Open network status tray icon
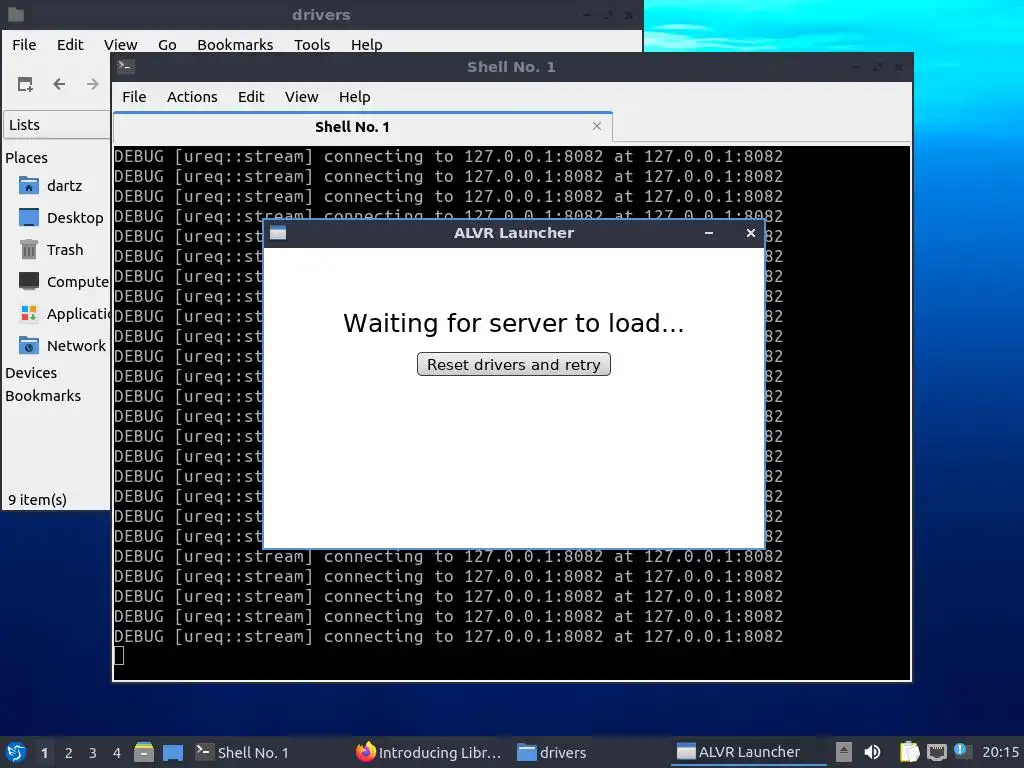 point(936,752)
